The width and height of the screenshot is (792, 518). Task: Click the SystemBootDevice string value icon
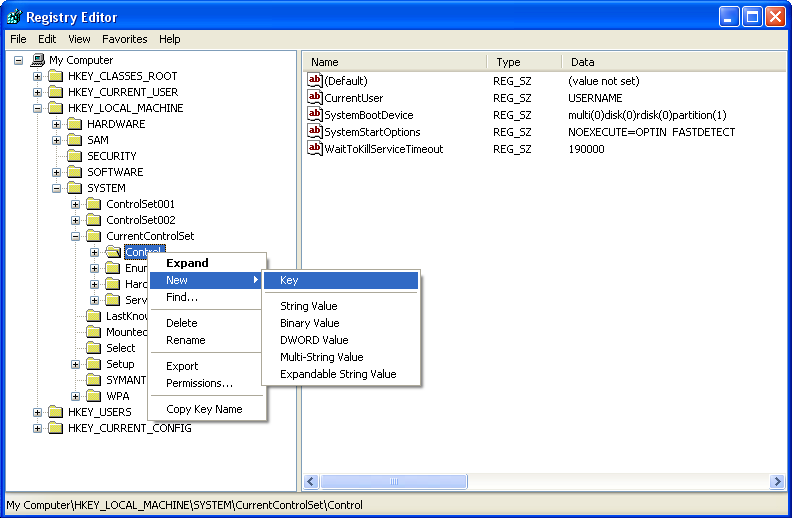tap(315, 115)
